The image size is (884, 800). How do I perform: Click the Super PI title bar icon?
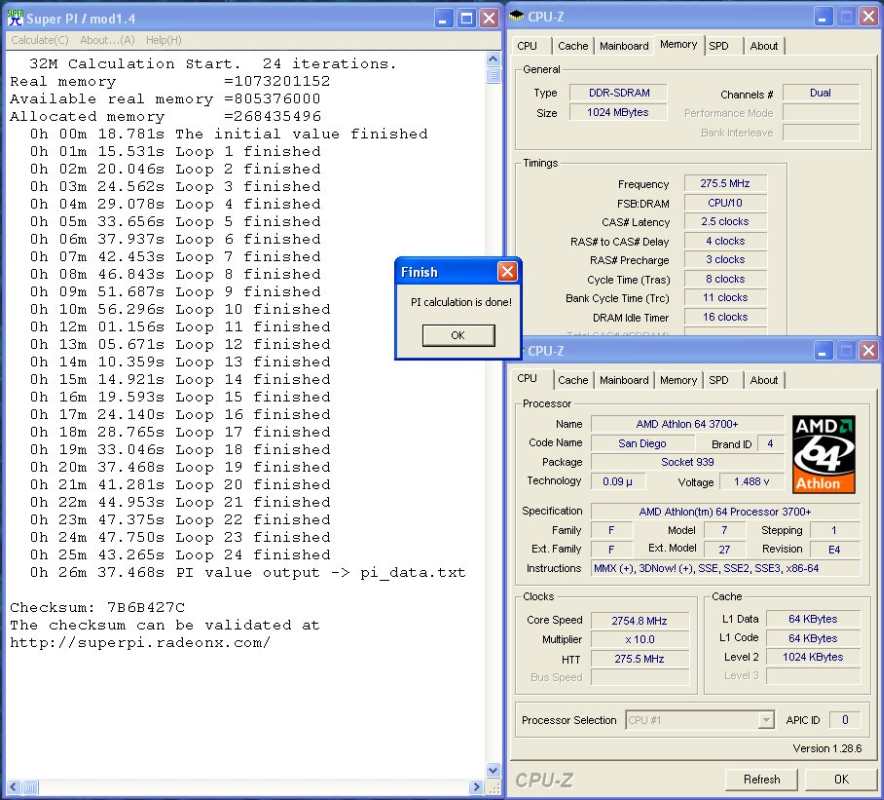(x=15, y=17)
